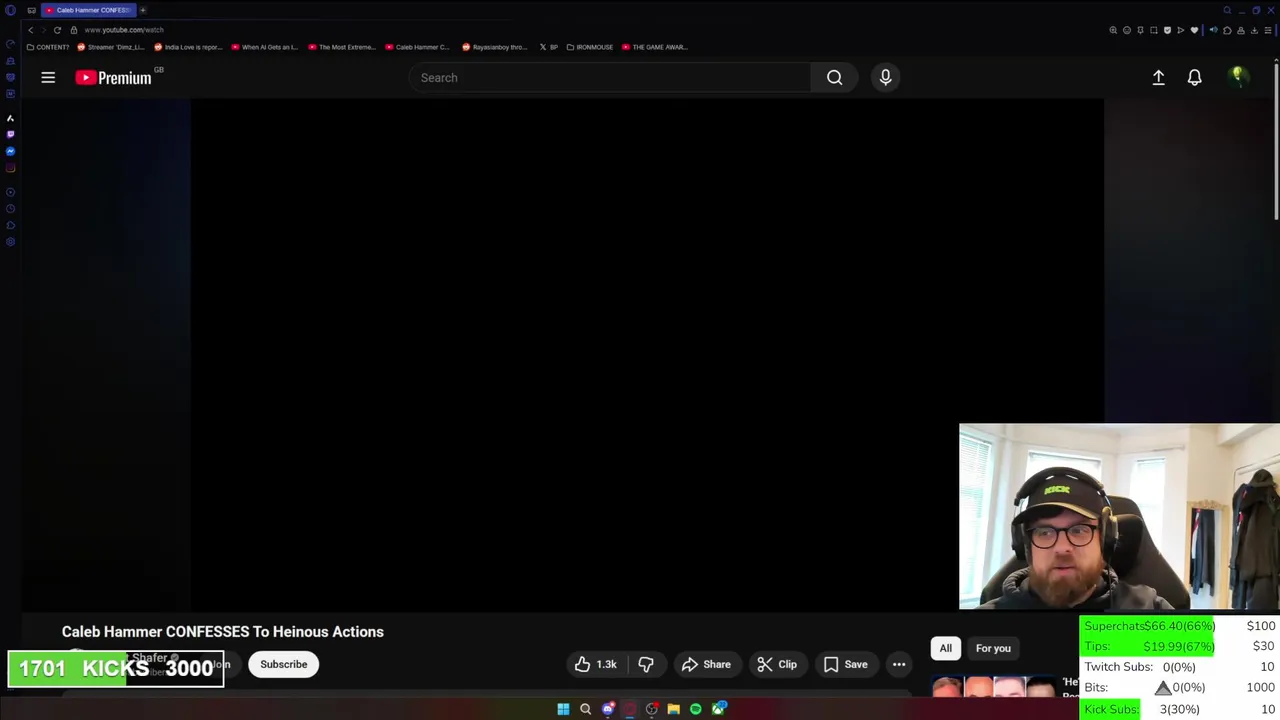Open YouTube notifications bell
1280x720 pixels.
tap(1194, 77)
